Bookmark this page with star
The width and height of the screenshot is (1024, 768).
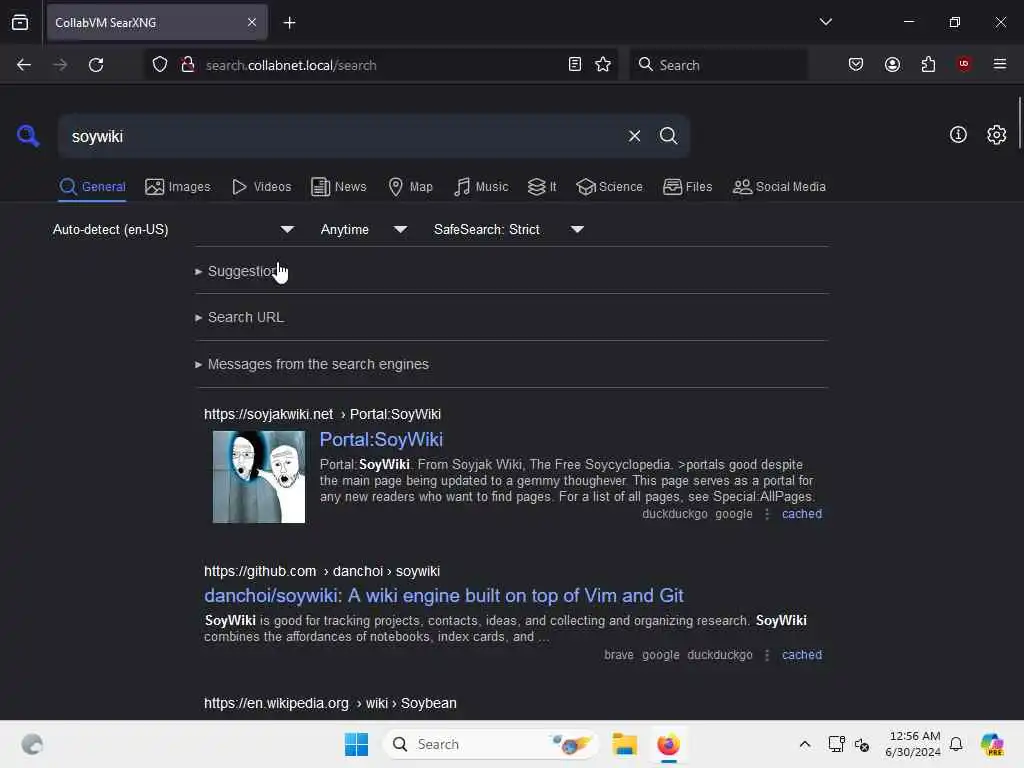pos(603,64)
